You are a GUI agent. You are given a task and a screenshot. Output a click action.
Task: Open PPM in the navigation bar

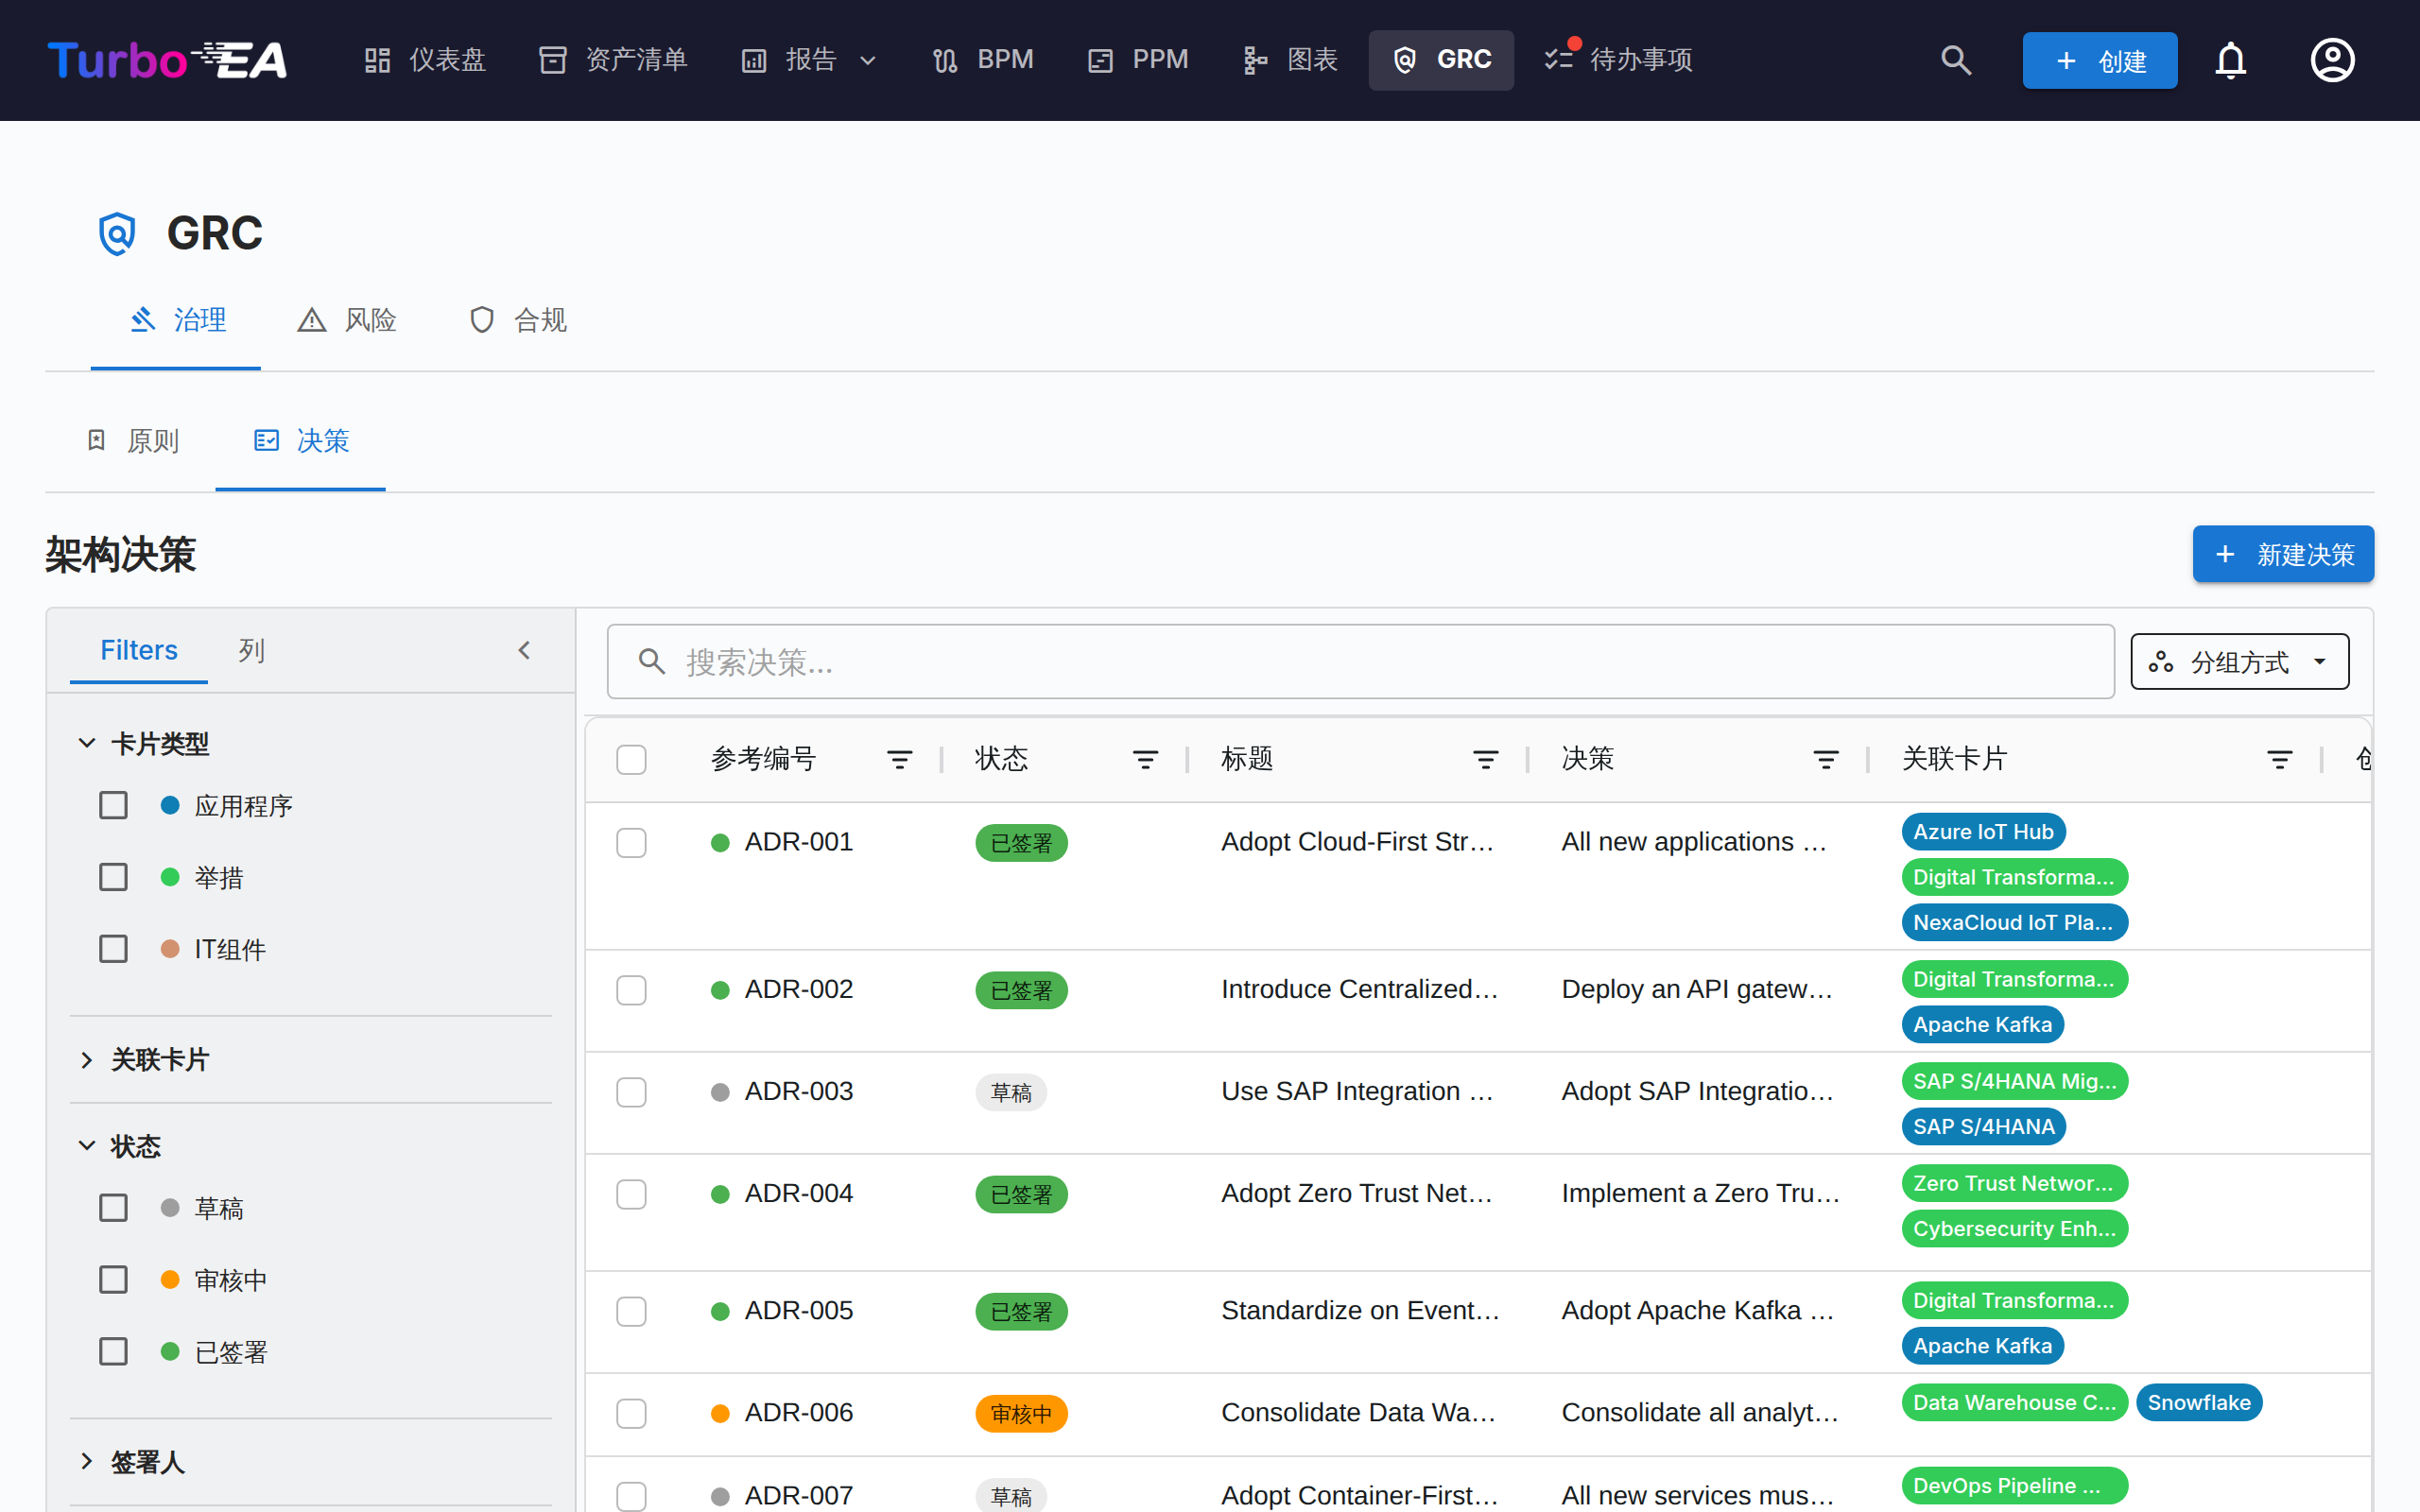coord(1139,60)
